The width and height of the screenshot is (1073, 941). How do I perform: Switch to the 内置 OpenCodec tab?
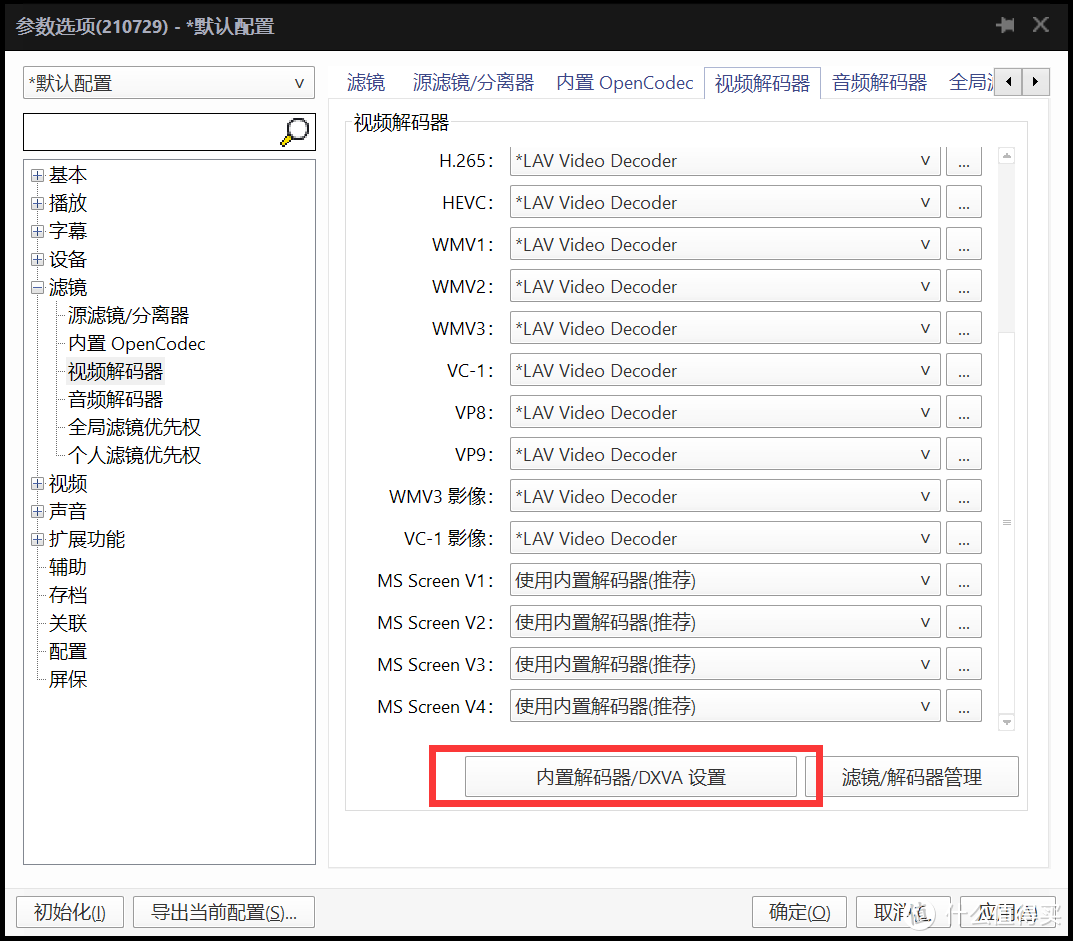[x=625, y=83]
